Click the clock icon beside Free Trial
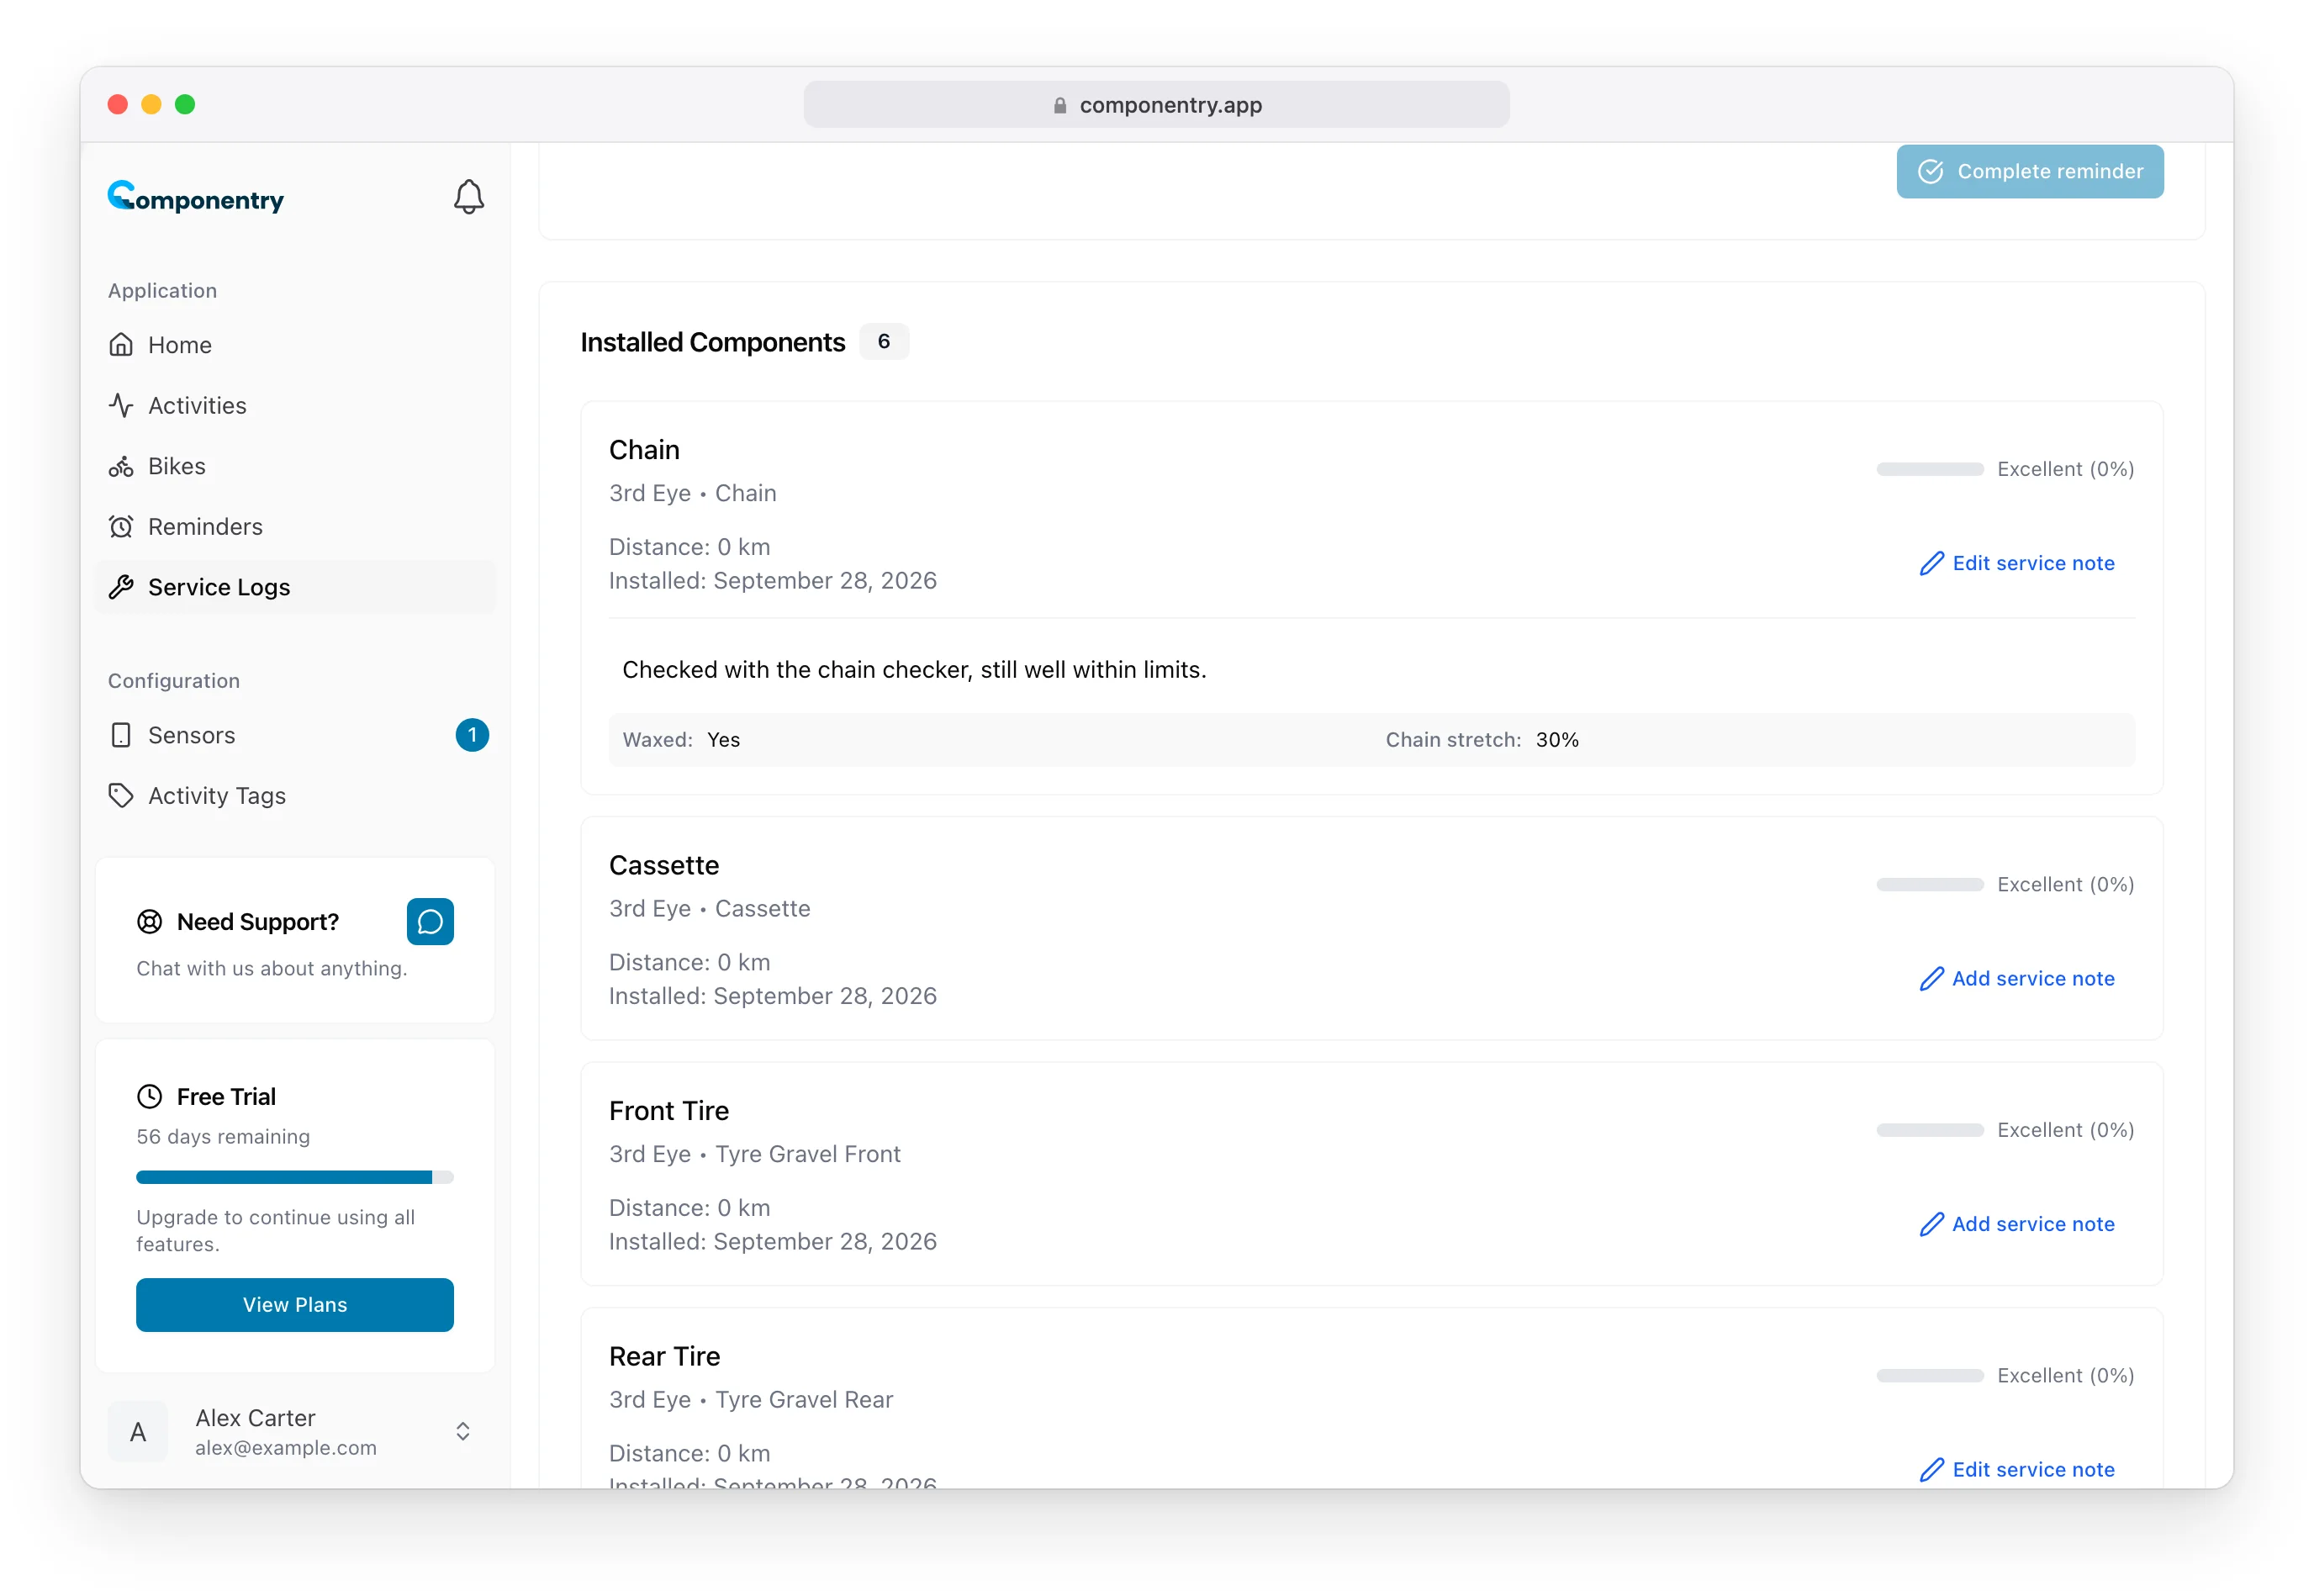This screenshot has height=1596, width=2314. click(150, 1097)
